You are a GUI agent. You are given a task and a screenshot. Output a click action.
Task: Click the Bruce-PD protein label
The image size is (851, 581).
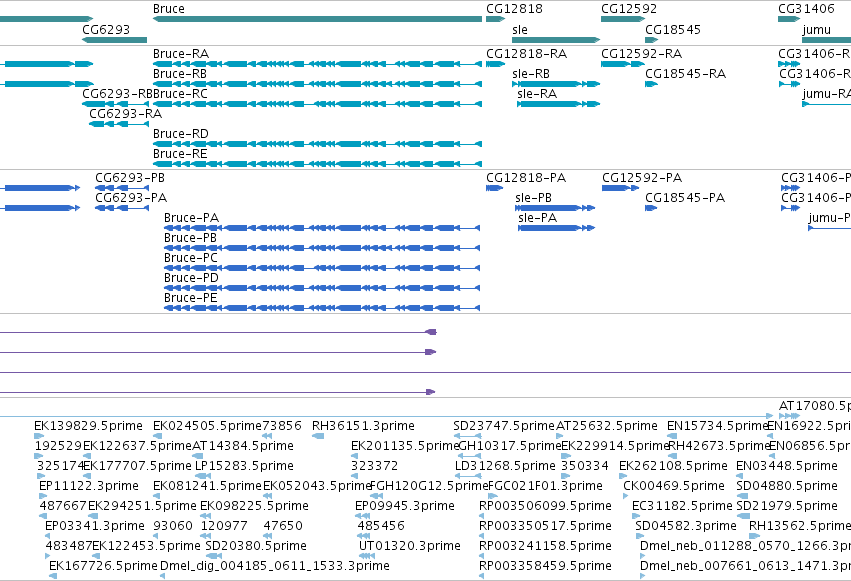coord(191,278)
